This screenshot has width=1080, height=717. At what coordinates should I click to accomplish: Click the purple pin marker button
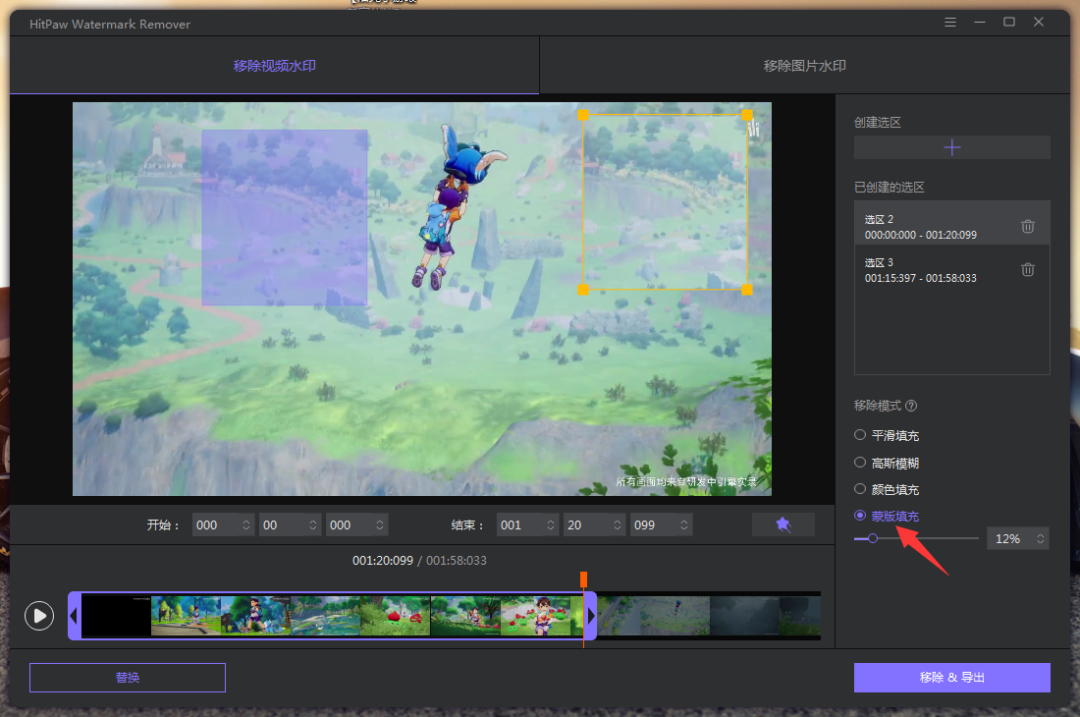pos(783,525)
